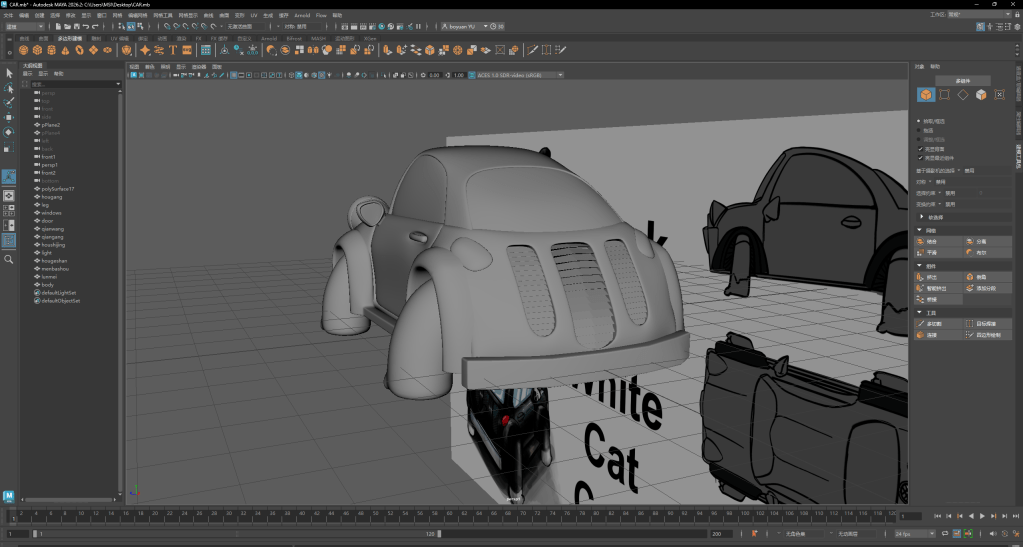This screenshot has height=547, width=1023.
Task: Click the Multi-Component (多组件) button
Action: click(964, 80)
